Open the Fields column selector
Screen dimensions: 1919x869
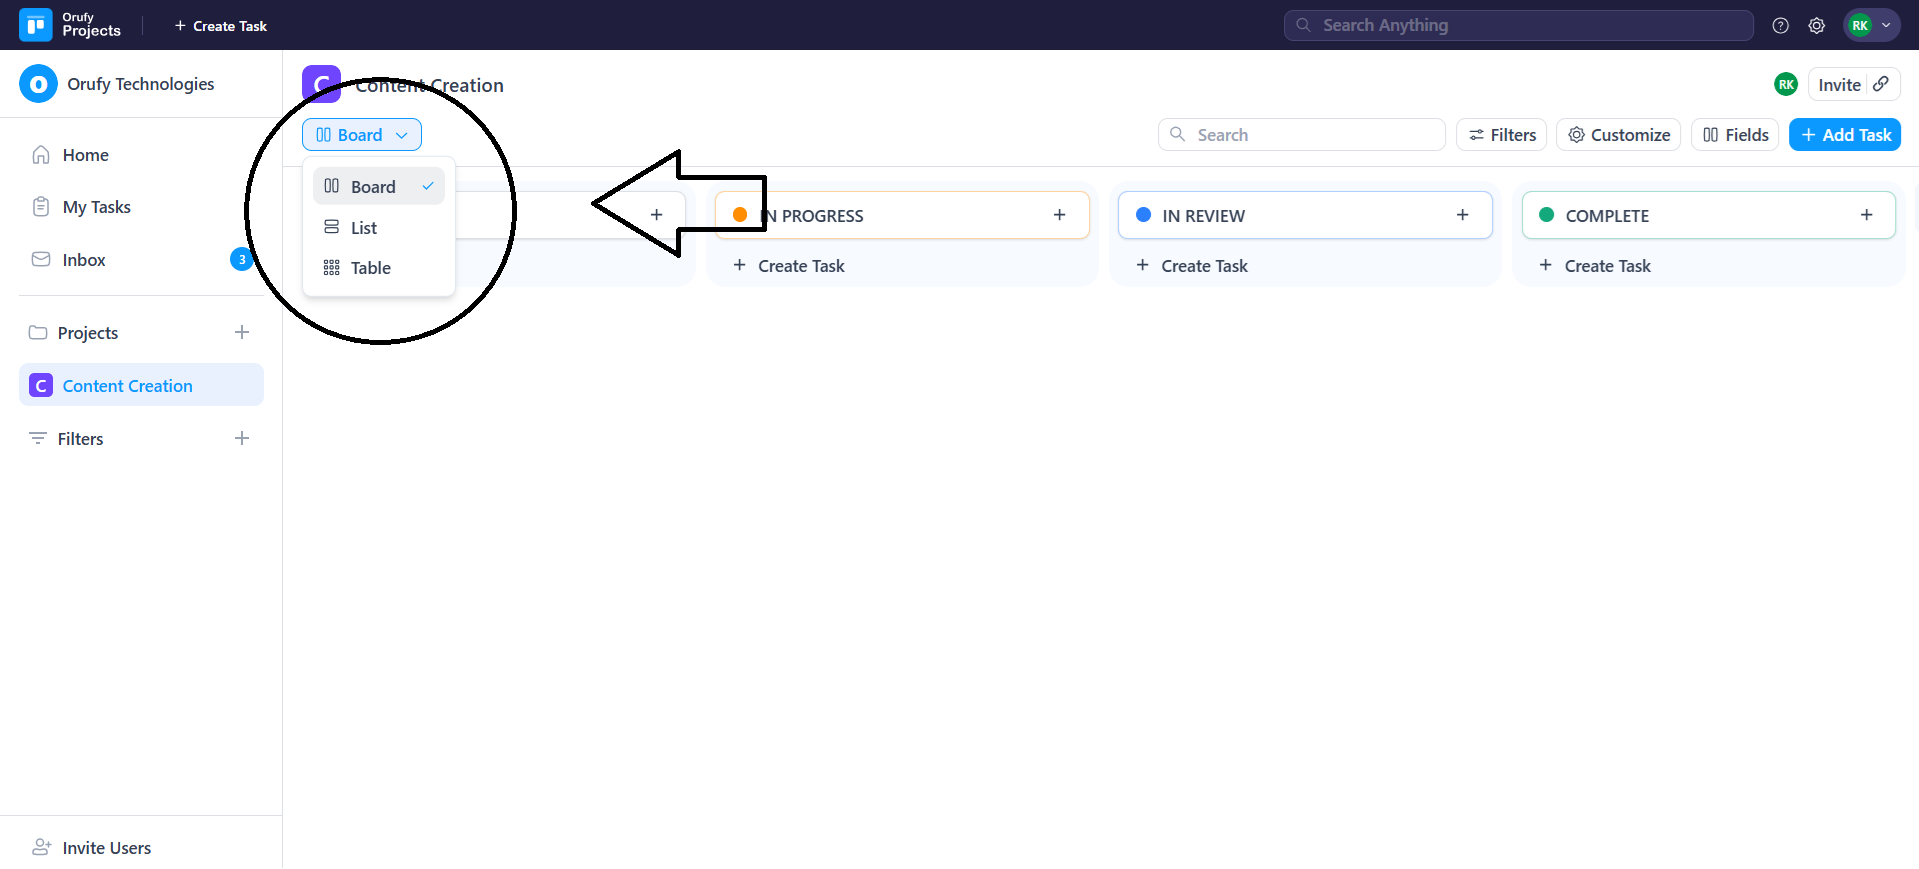pyautogui.click(x=1735, y=135)
